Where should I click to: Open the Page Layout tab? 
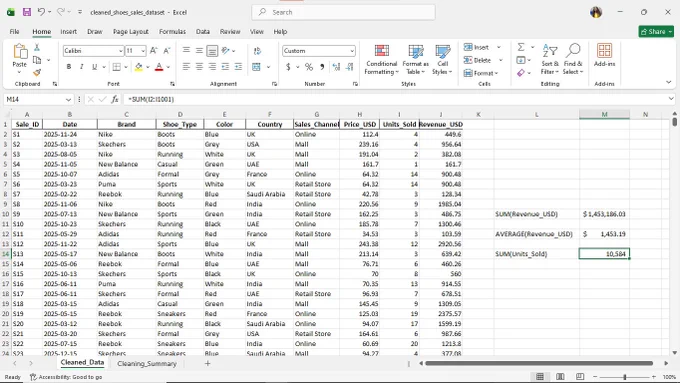pos(131,32)
